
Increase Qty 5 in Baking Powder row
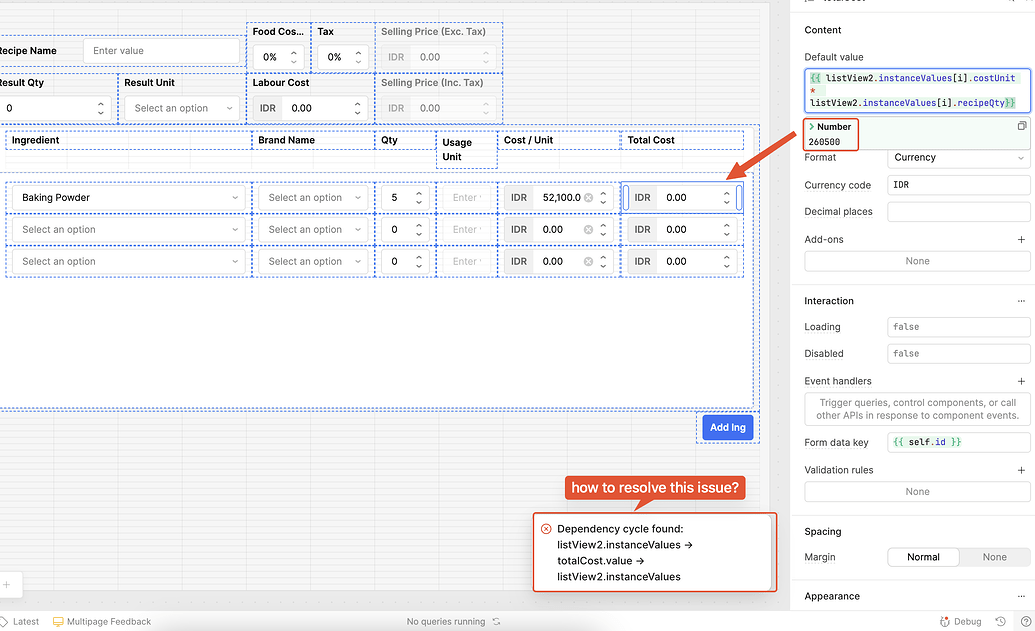418,193
